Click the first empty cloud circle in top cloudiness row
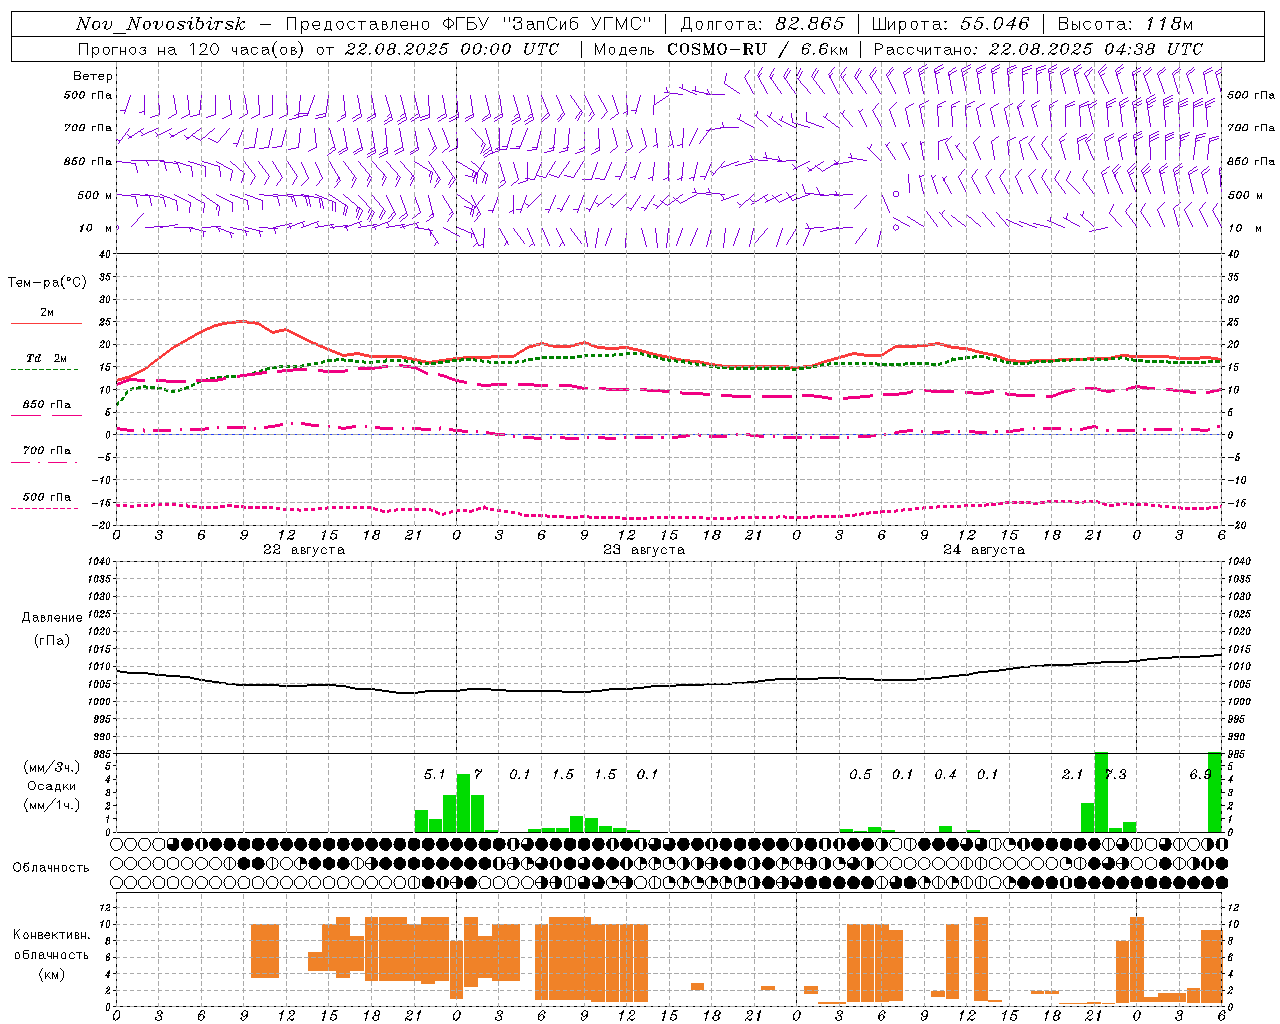The width and height of the screenshot is (1280, 1024). [118, 844]
